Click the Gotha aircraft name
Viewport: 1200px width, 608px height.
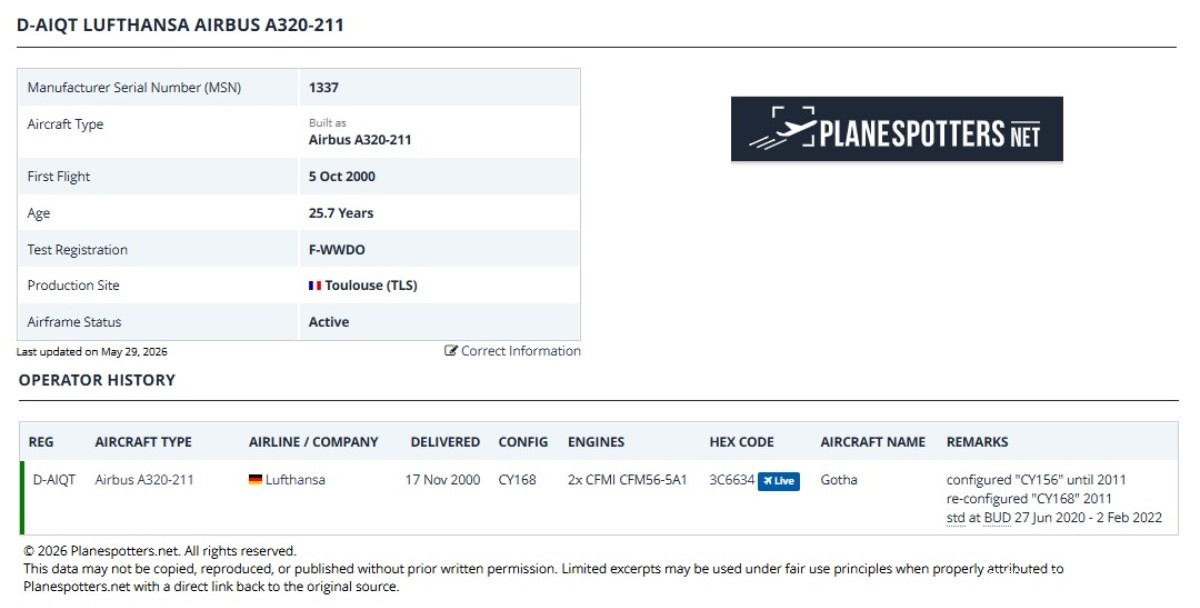point(839,480)
